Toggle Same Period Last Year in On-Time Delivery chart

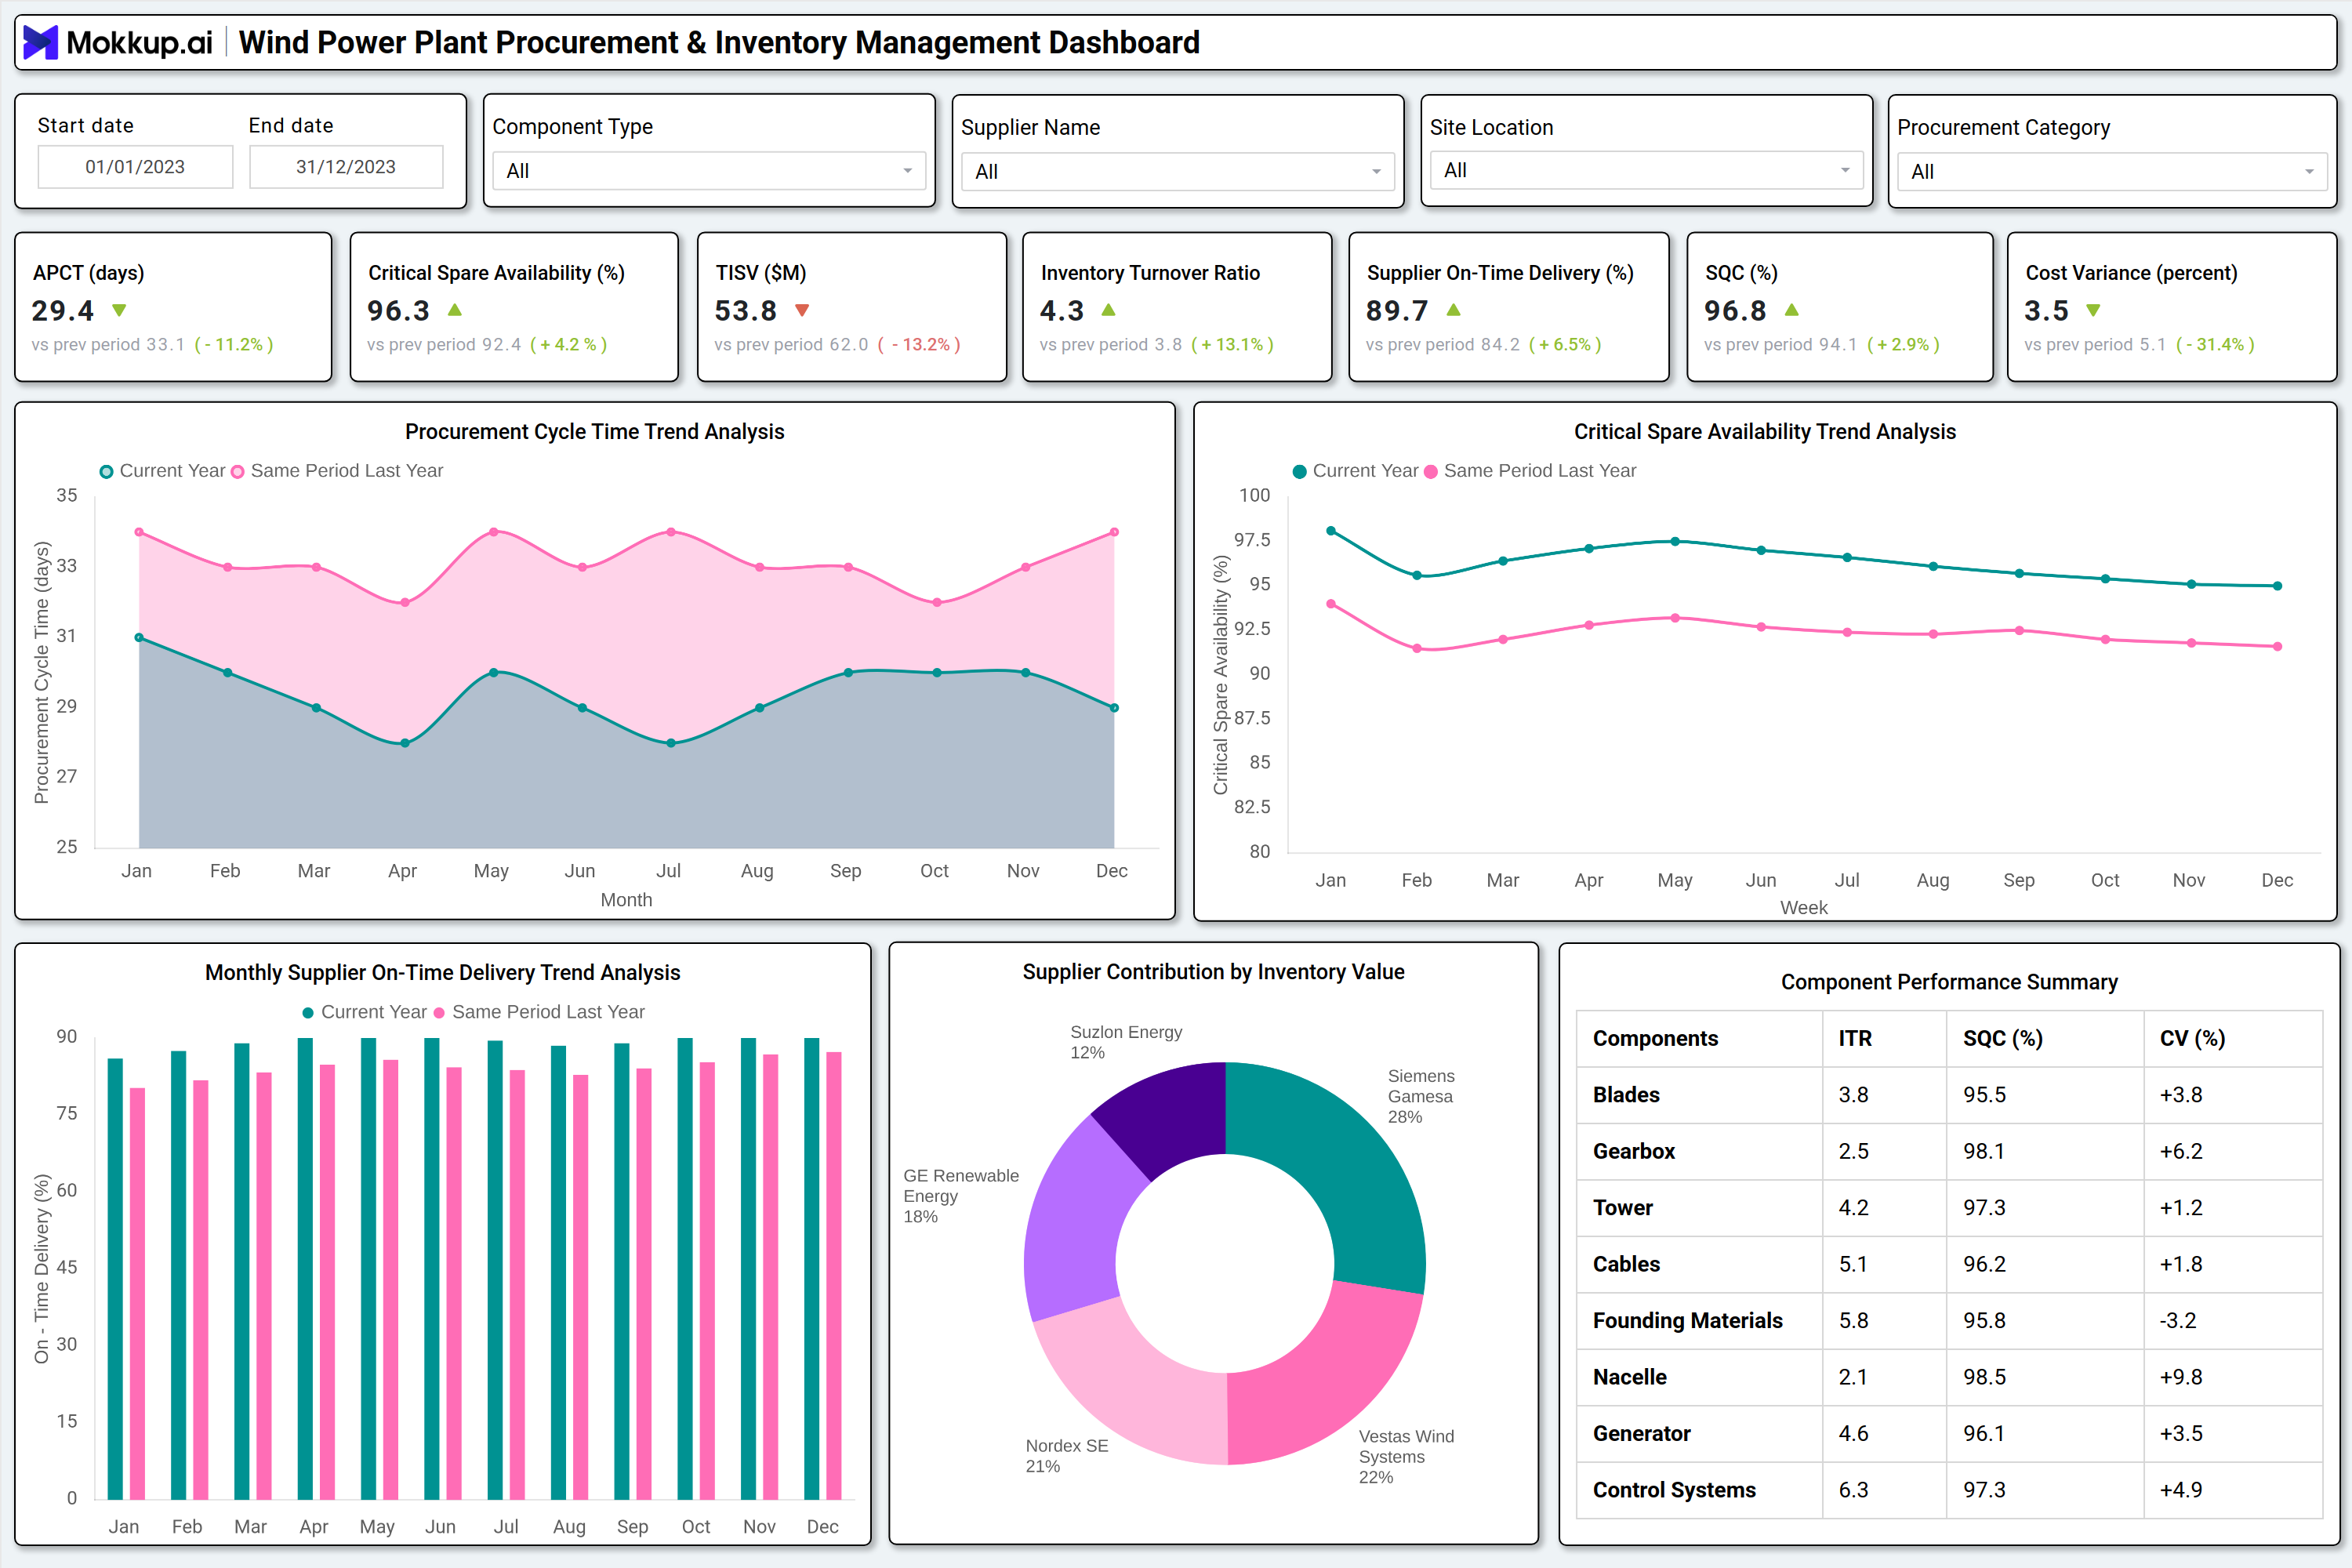(x=538, y=1012)
